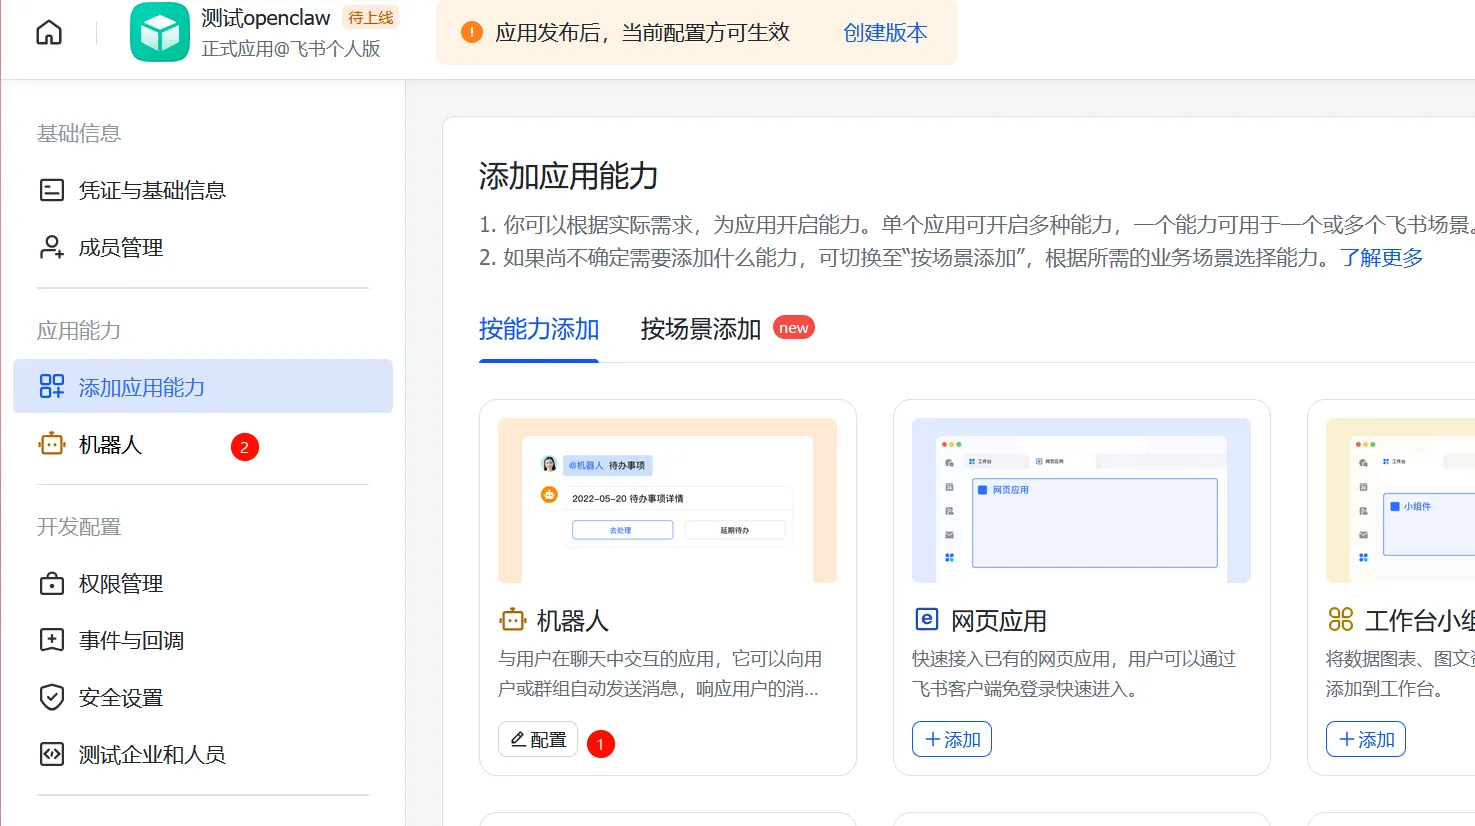Screen dimensions: 1475x826
Task: Open 事件与回调 in the sidebar
Action: coord(203,640)
